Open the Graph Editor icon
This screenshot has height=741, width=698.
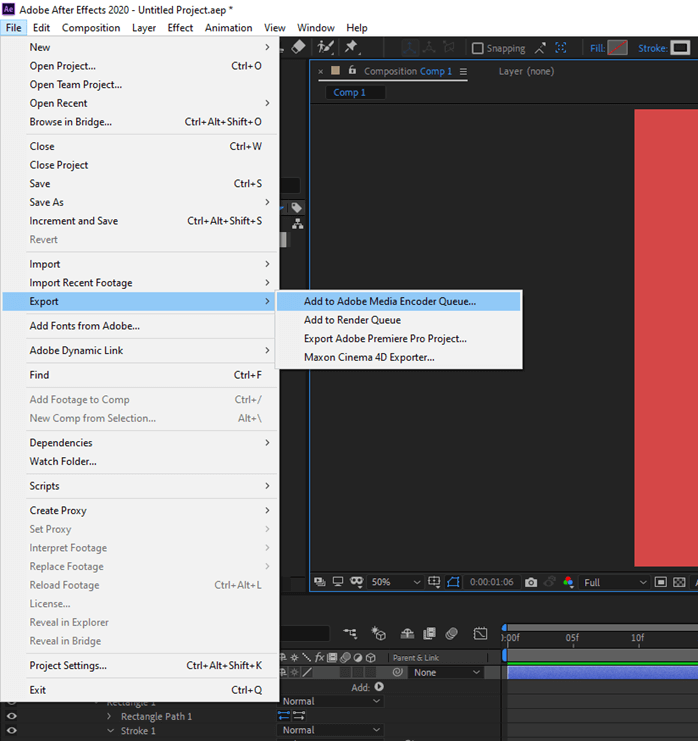[x=480, y=633]
